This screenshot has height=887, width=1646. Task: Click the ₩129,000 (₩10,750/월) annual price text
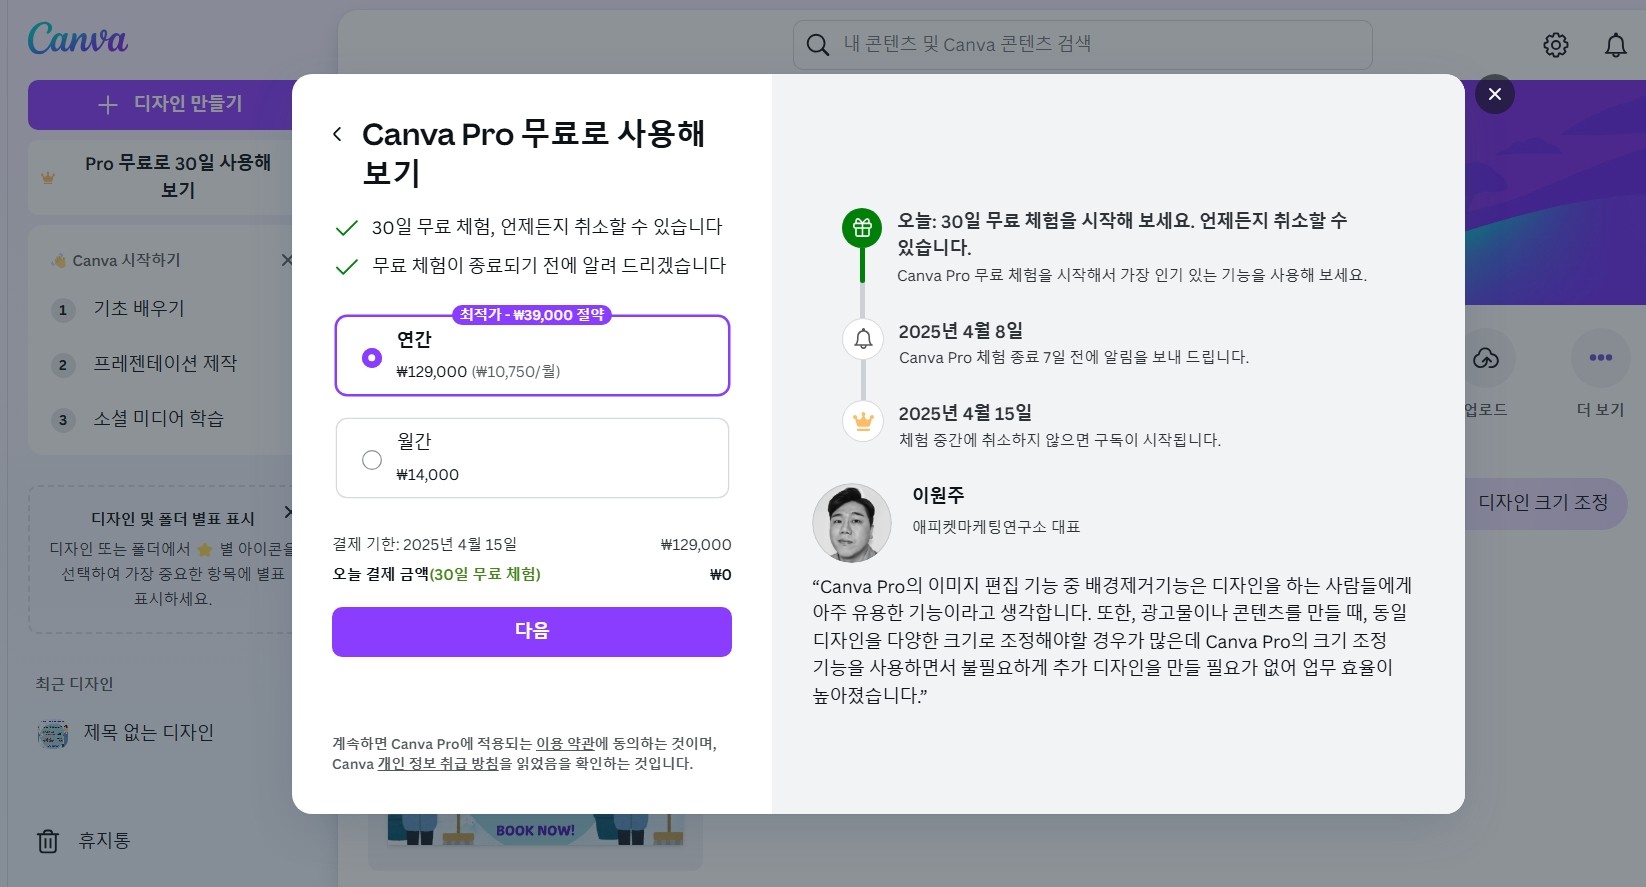(478, 372)
